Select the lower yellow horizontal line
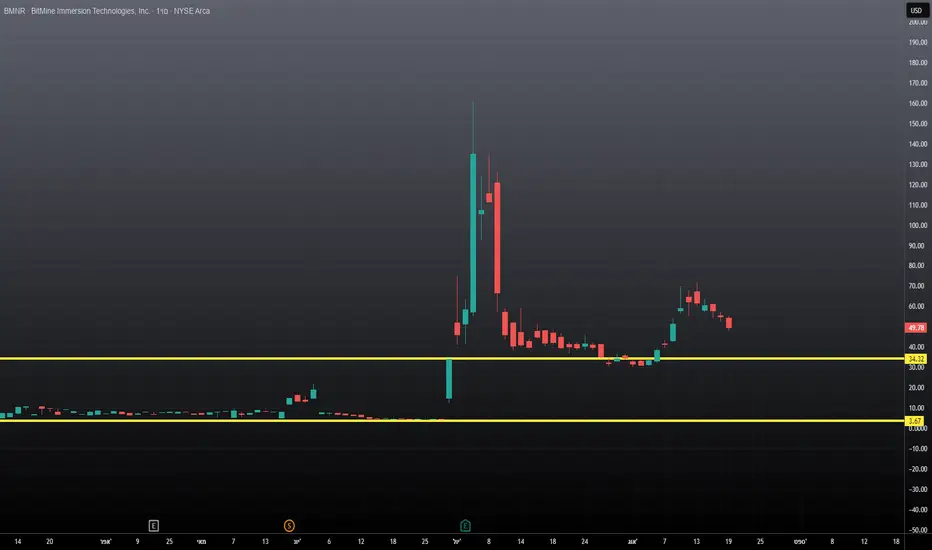The height and width of the screenshot is (550, 932). pyautogui.click(x=452, y=420)
